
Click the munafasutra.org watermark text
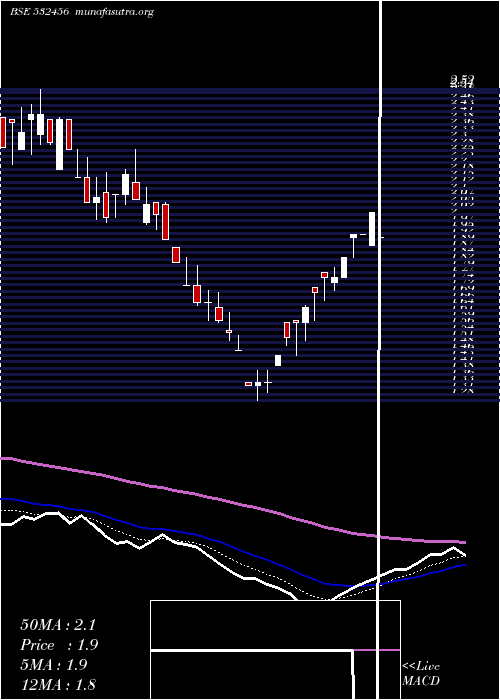tap(115, 12)
